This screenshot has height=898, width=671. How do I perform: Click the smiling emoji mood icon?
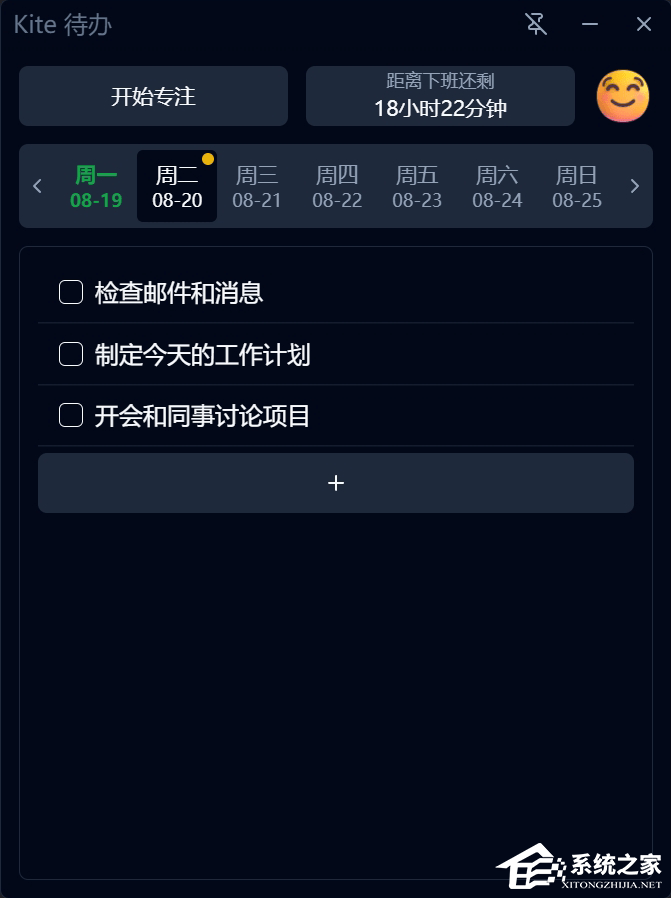(x=622, y=96)
